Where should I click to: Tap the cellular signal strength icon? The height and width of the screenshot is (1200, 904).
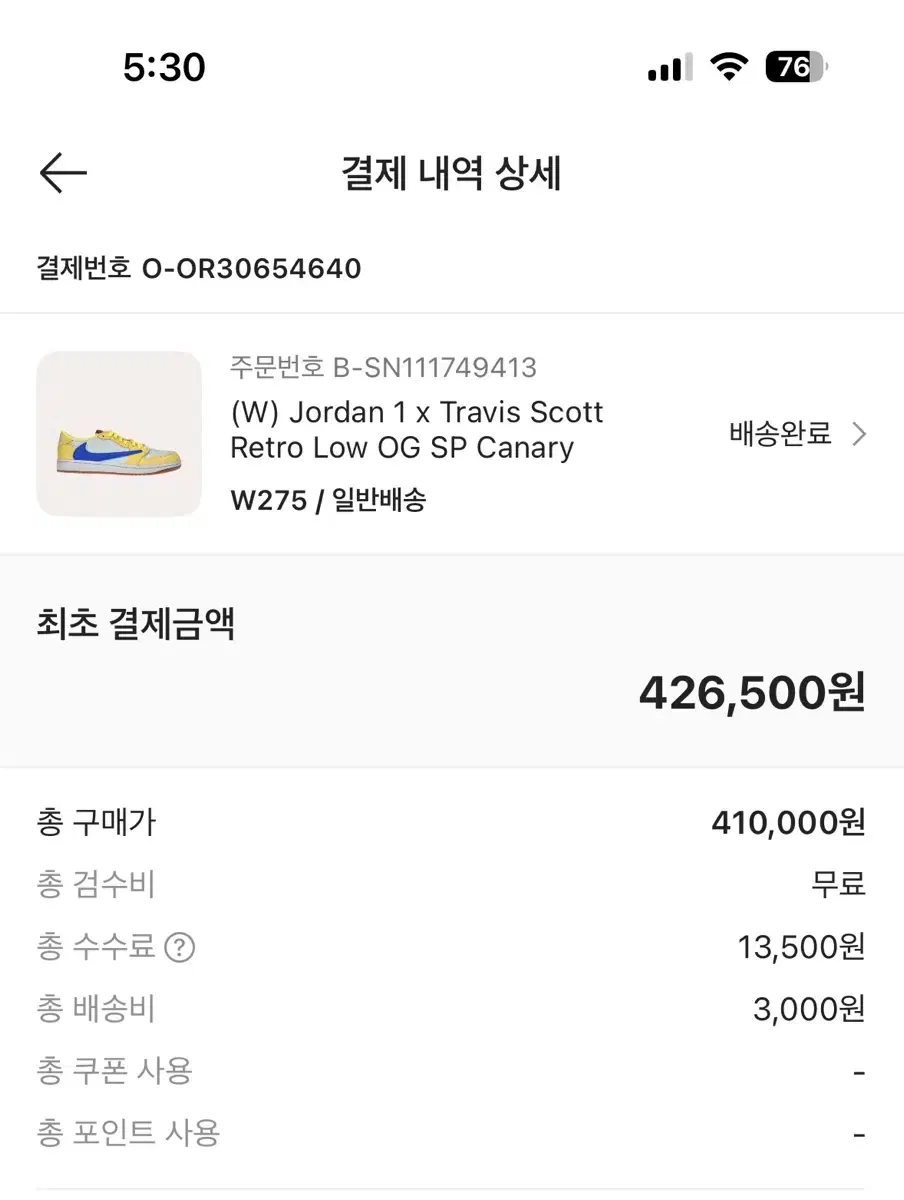(x=669, y=68)
